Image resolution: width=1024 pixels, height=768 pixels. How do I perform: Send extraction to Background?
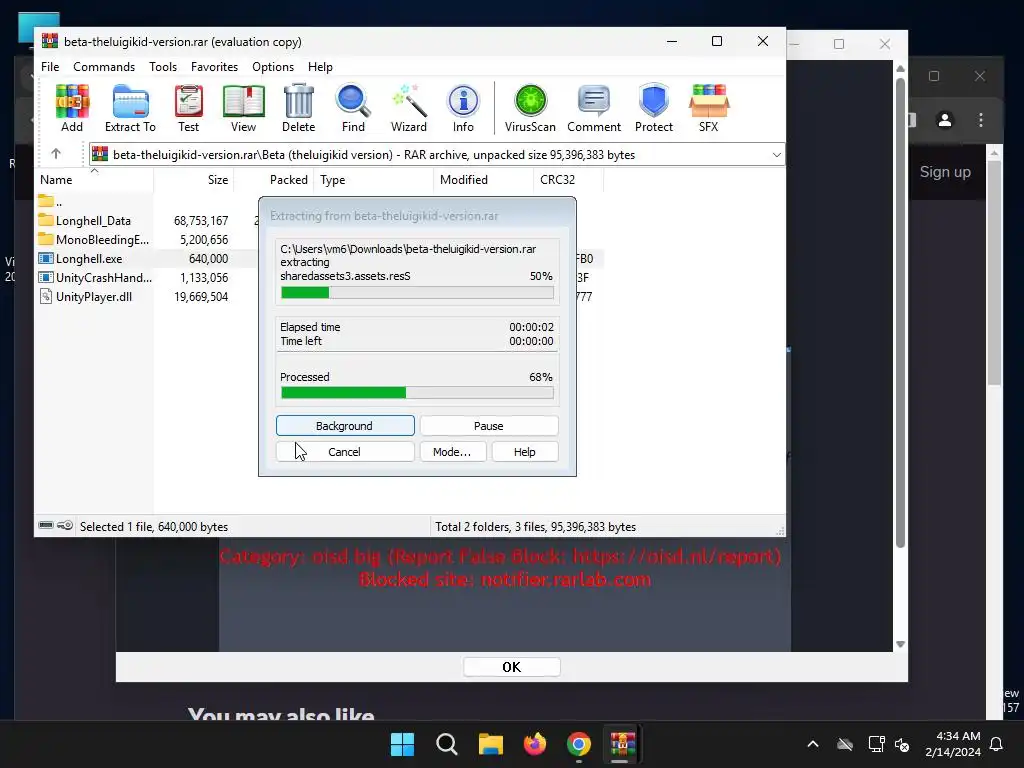pyautogui.click(x=345, y=426)
